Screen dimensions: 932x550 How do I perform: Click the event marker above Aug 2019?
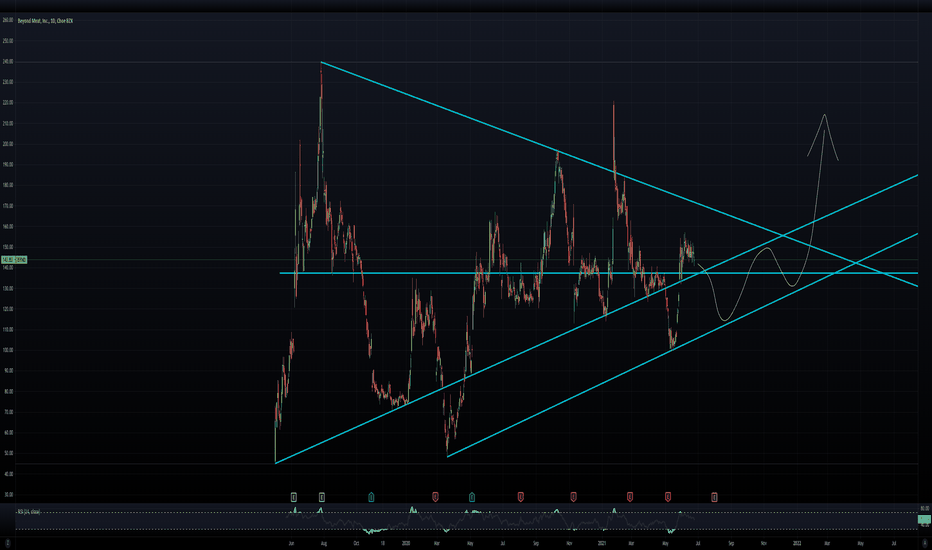point(322,497)
